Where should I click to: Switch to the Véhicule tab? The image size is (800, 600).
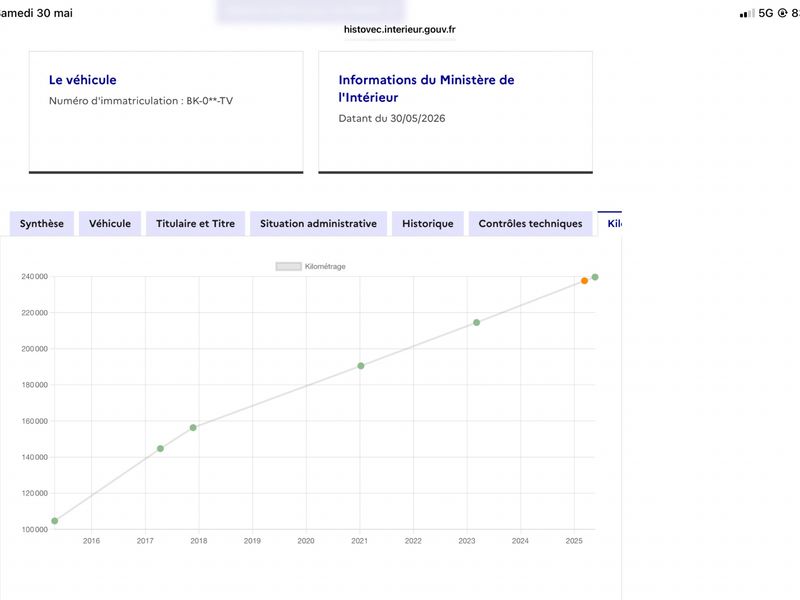coord(110,223)
